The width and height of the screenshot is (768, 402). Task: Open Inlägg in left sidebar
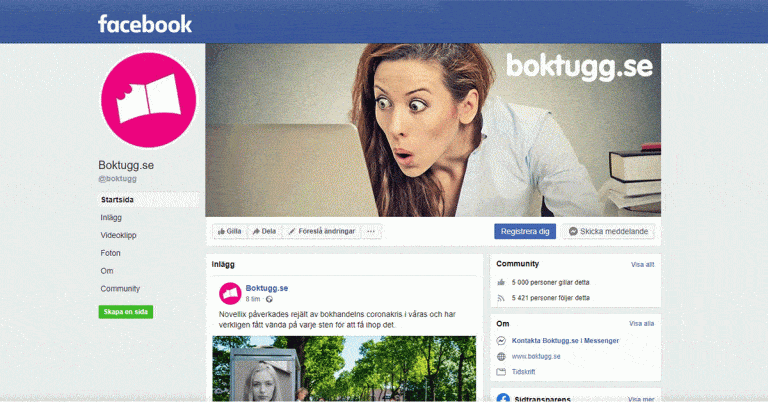111,217
